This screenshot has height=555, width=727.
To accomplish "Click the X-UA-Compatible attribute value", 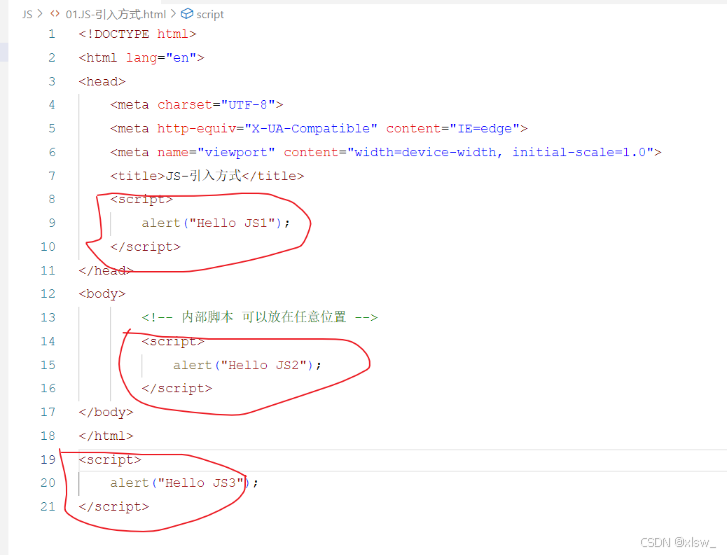I will click(311, 128).
